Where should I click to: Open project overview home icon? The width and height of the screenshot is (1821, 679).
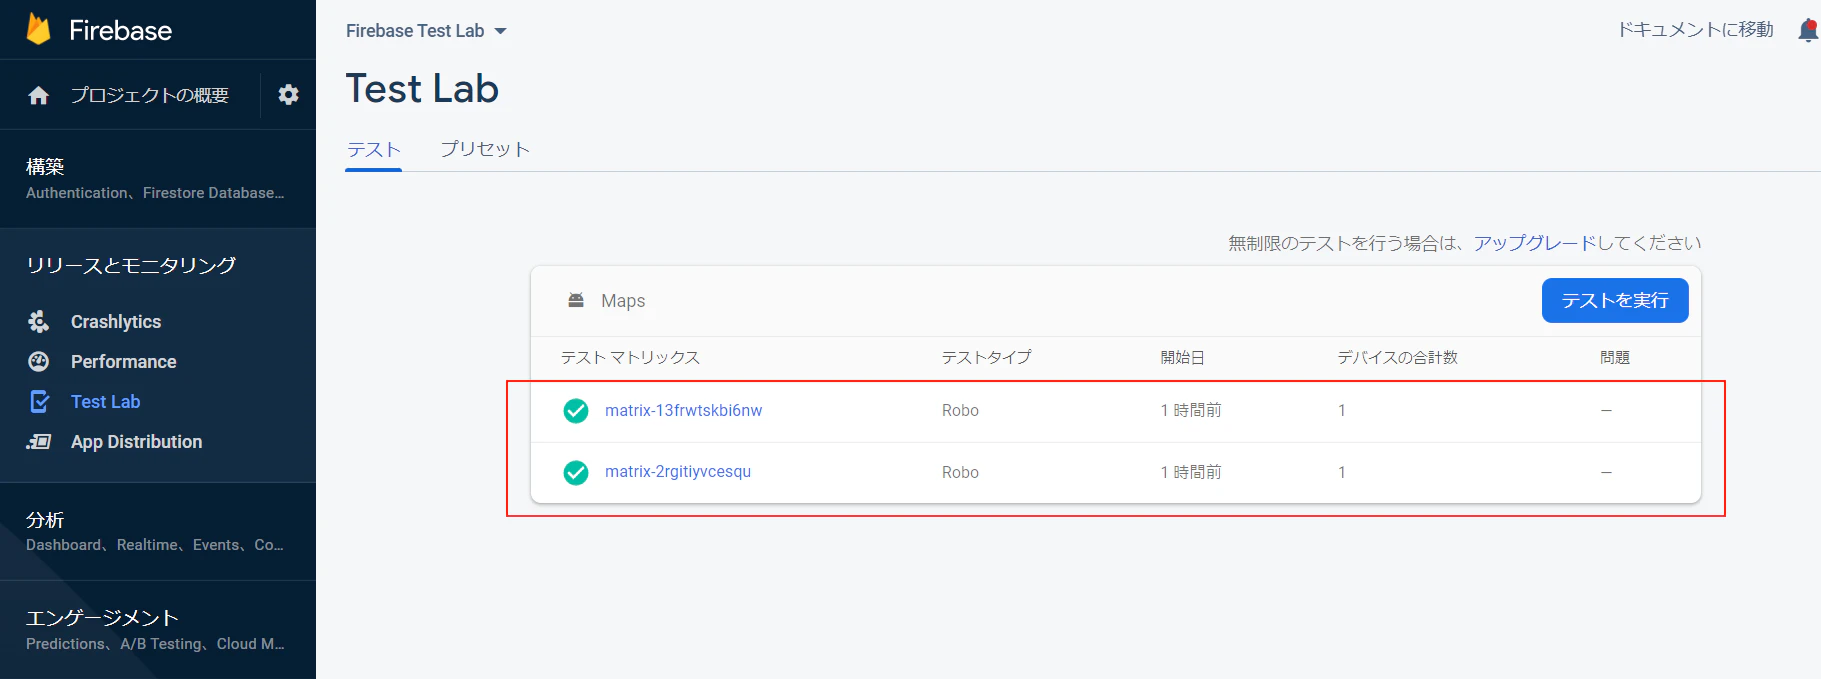click(x=39, y=95)
